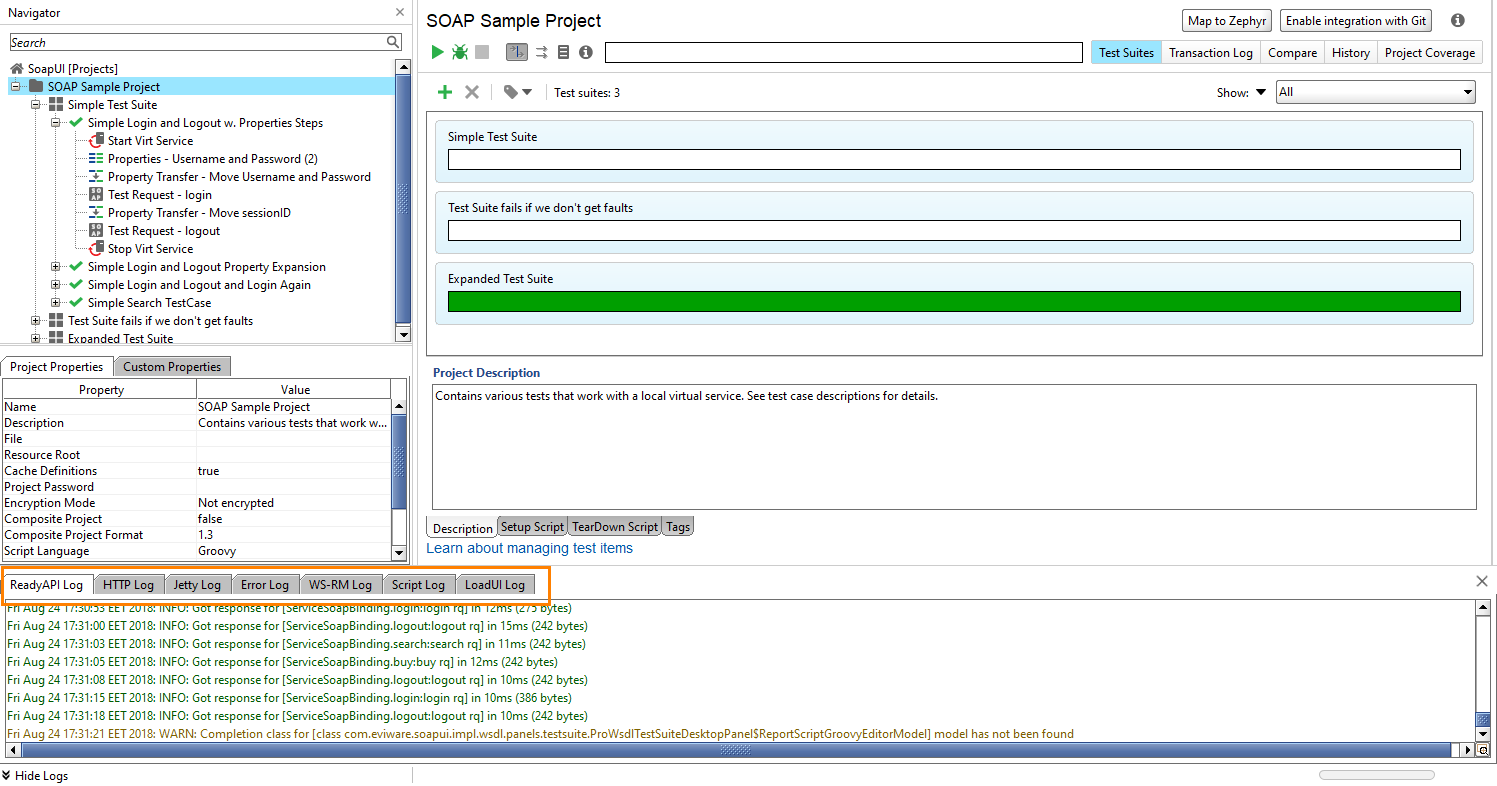The height and width of the screenshot is (786, 1497).
Task: Open the tag filter dropdown
Action: (518, 92)
